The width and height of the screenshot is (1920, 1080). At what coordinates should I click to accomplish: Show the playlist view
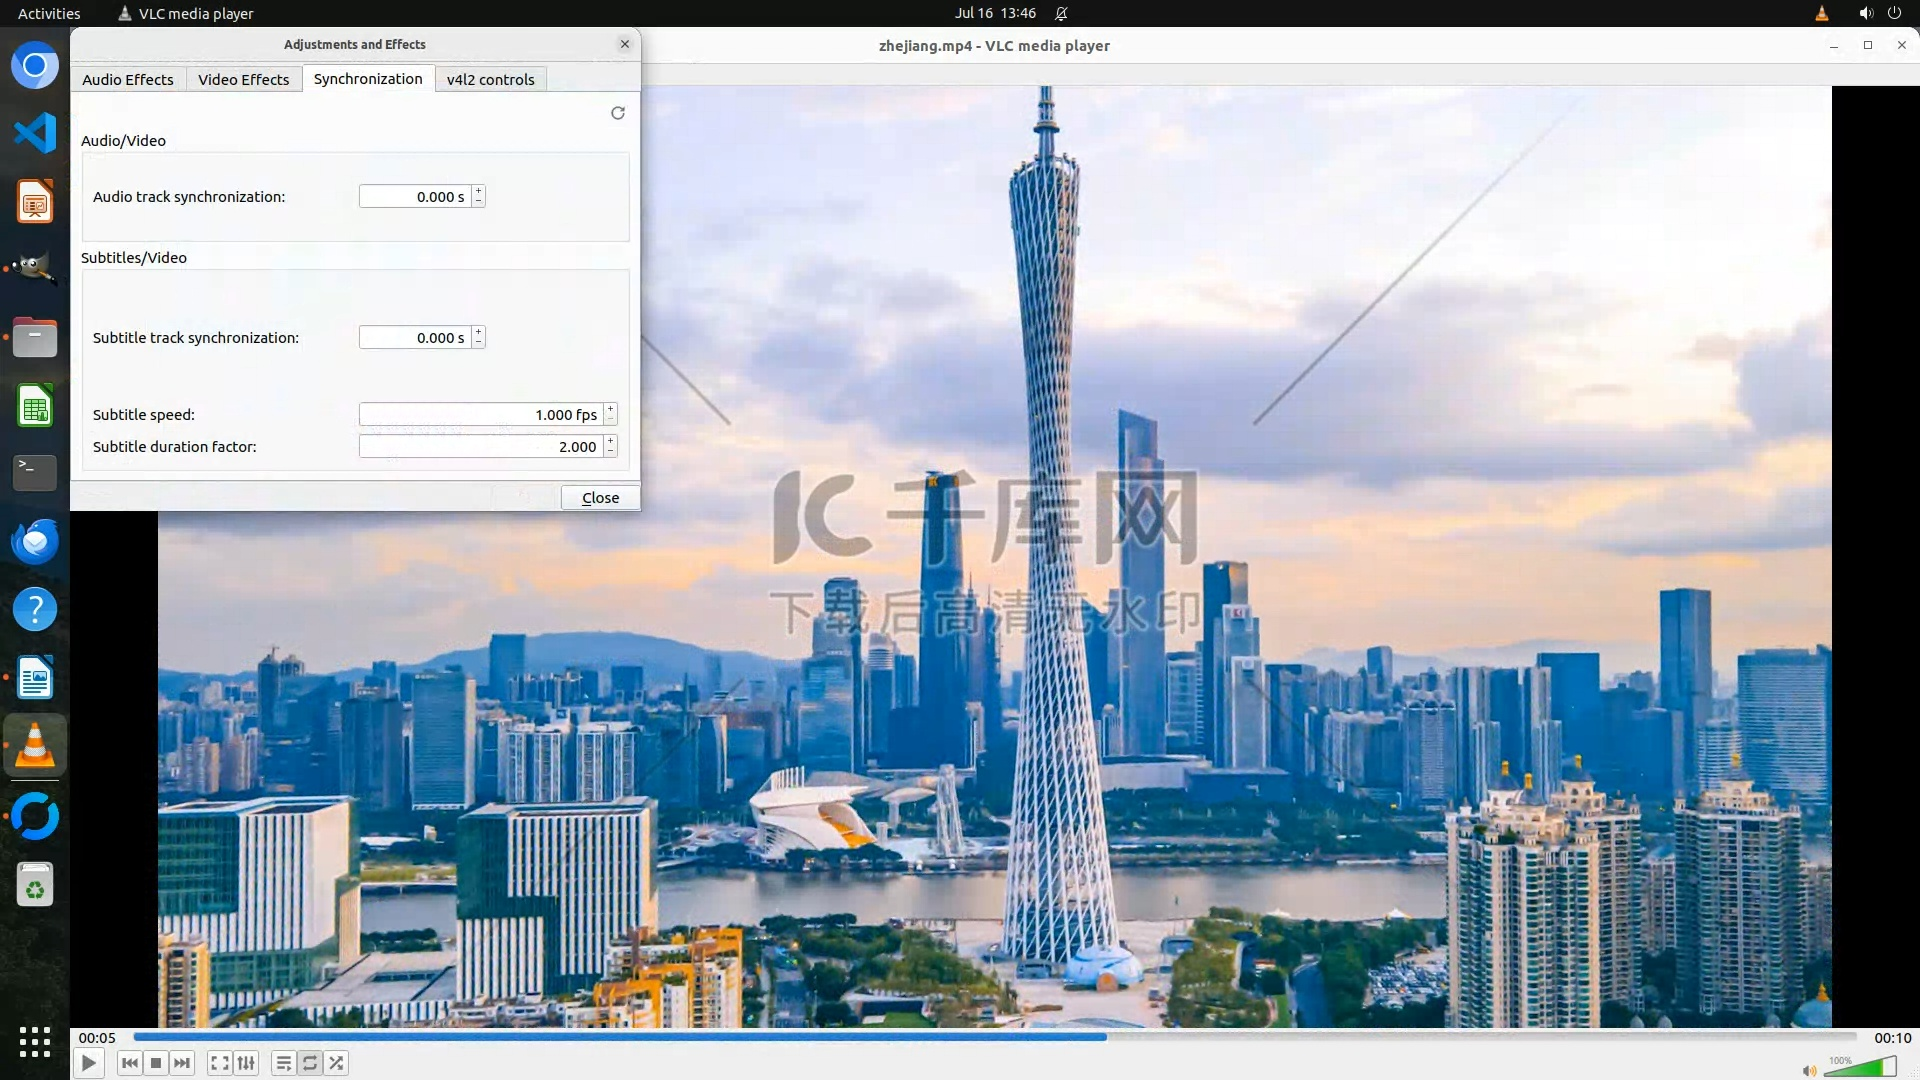tap(284, 1063)
